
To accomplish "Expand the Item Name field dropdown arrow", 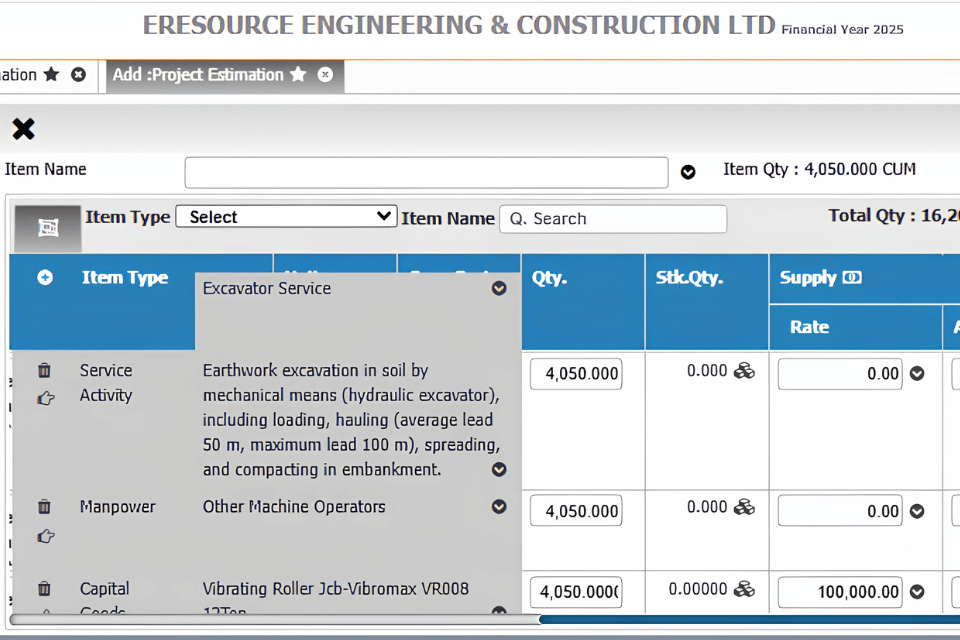I will tap(688, 172).
